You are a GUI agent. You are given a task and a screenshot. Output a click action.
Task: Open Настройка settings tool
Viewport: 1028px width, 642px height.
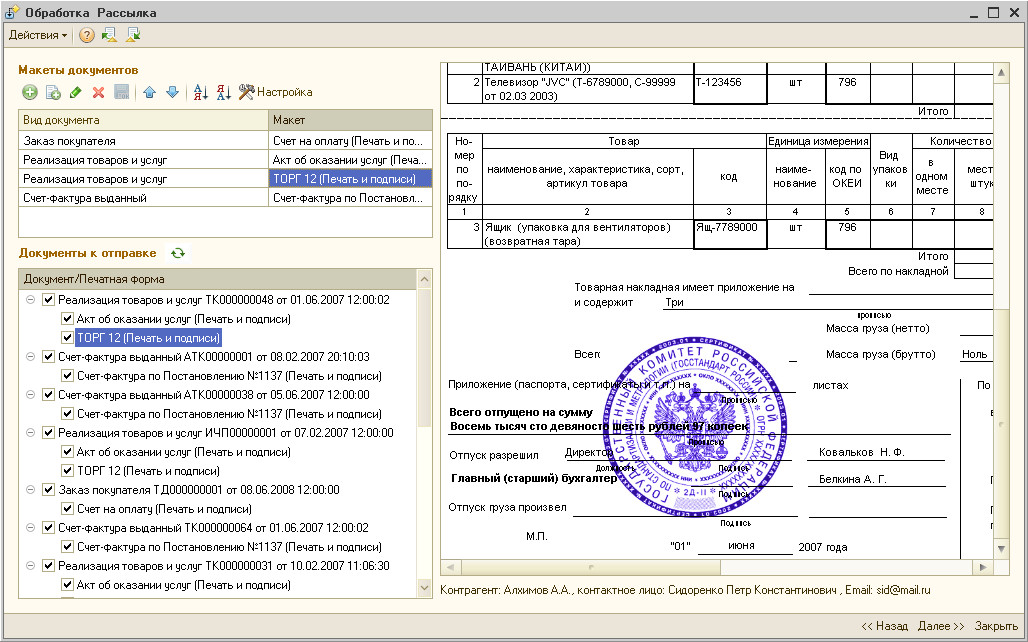click(x=275, y=92)
